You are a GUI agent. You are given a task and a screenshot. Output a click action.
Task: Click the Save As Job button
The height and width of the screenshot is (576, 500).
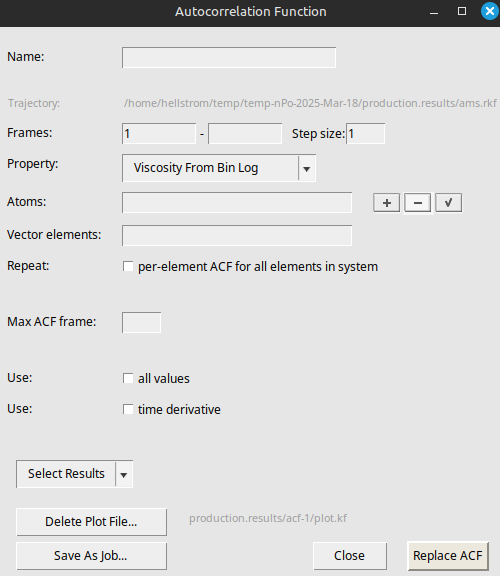pos(91,556)
